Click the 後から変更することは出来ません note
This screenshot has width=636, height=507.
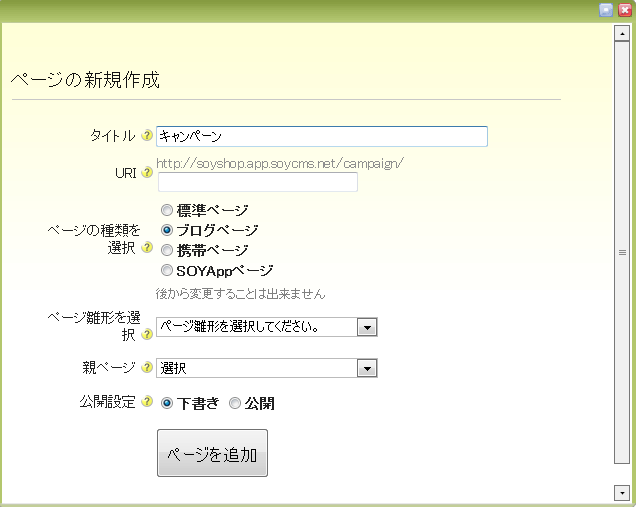241,293
